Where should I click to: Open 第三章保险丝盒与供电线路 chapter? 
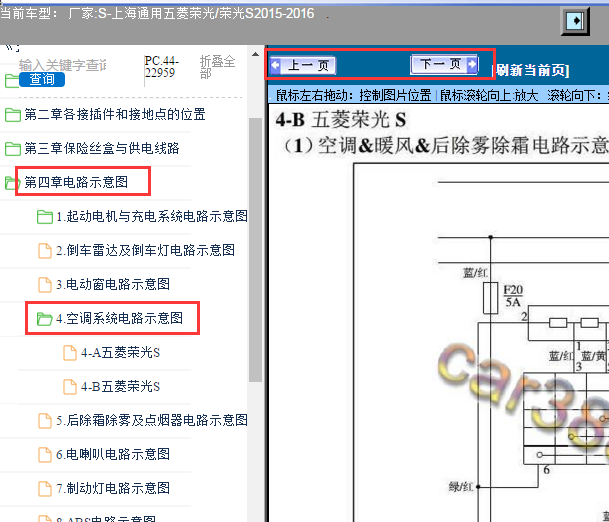[x=102, y=148]
